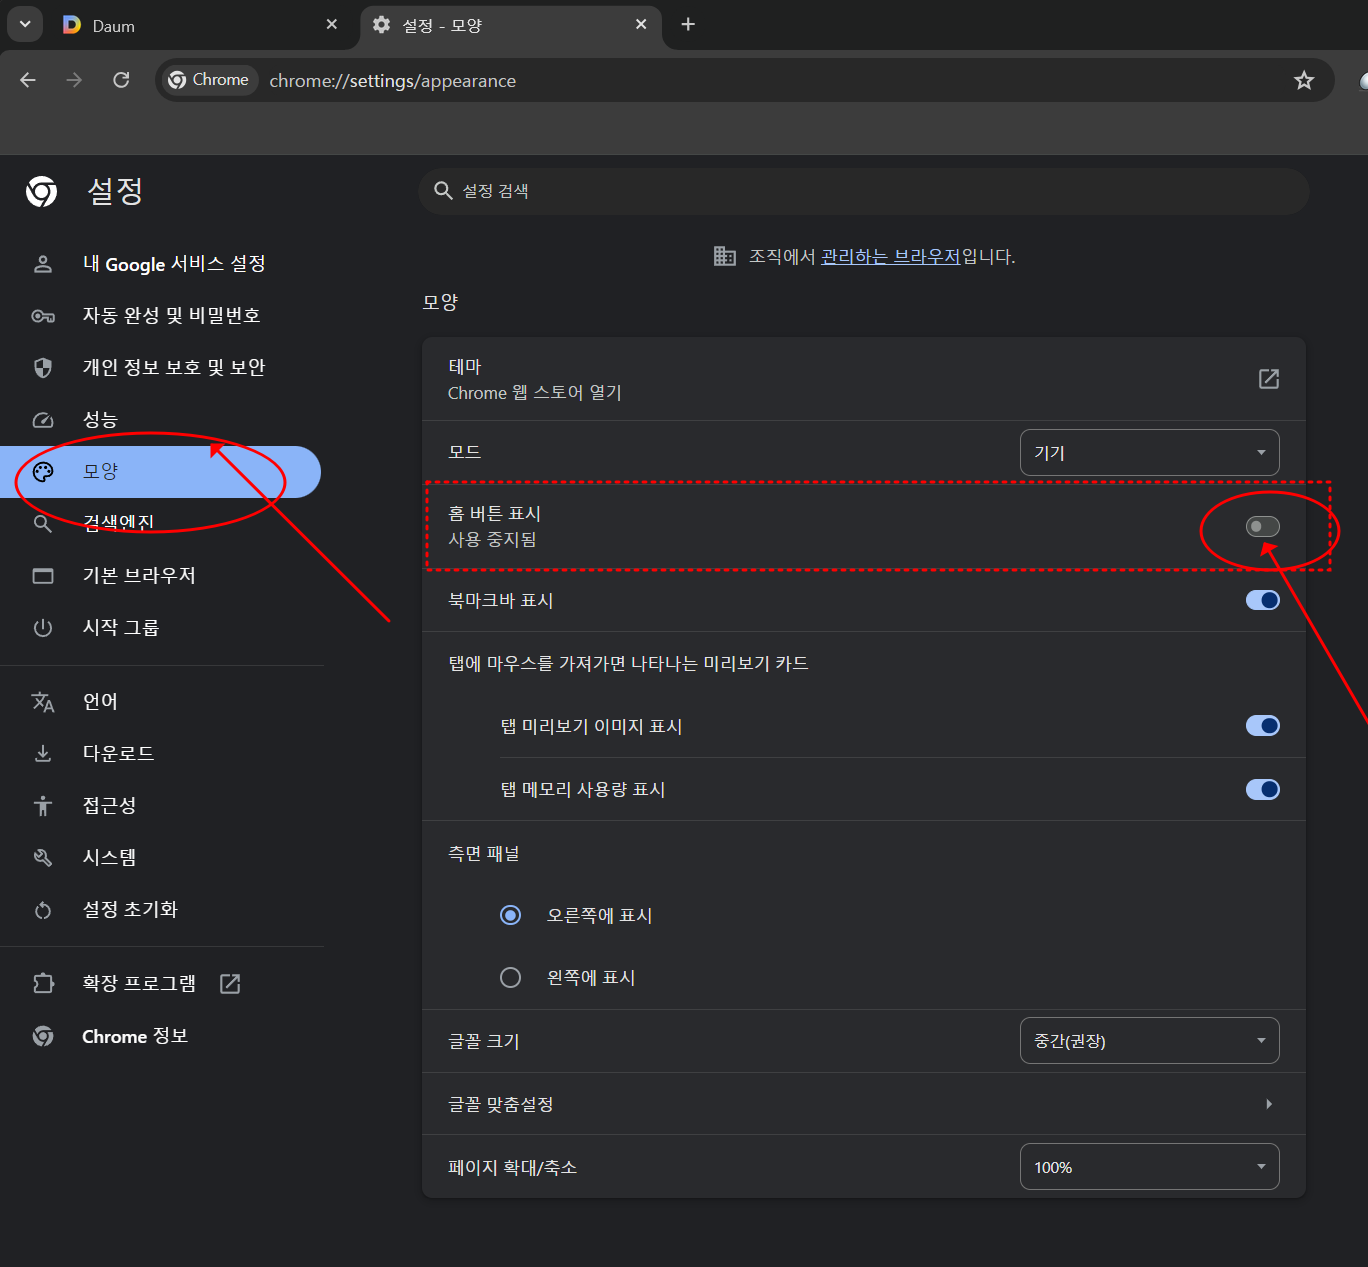Click the external link icon beside 확장 프로그램

(x=230, y=984)
